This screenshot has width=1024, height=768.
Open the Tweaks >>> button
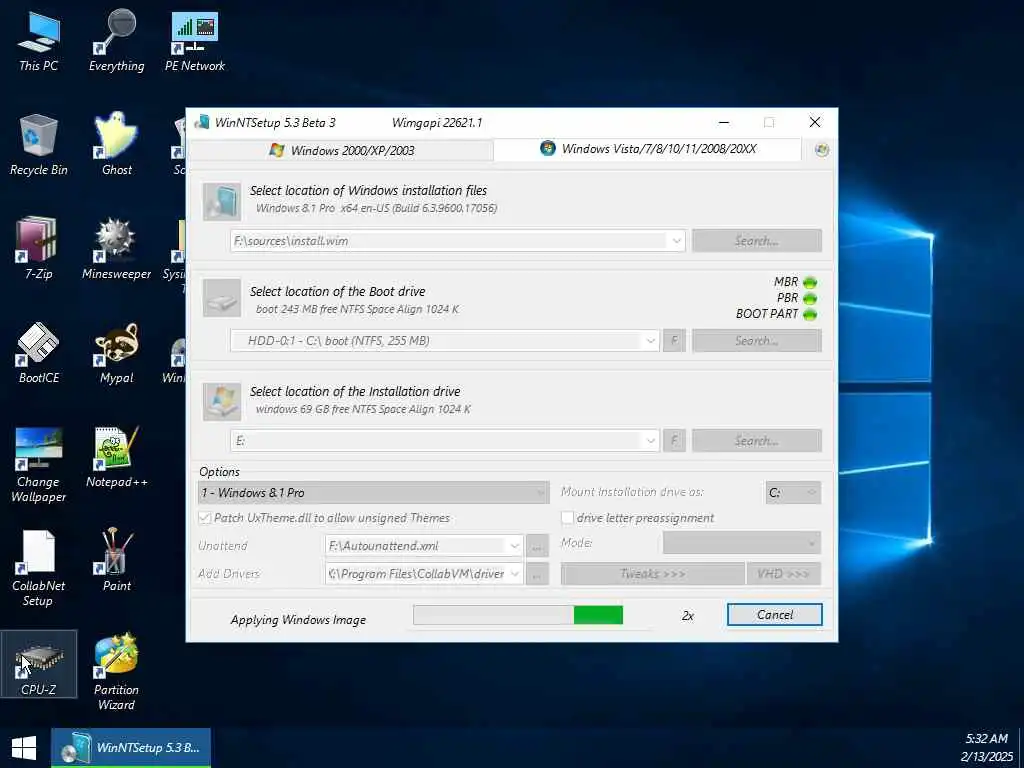652,574
